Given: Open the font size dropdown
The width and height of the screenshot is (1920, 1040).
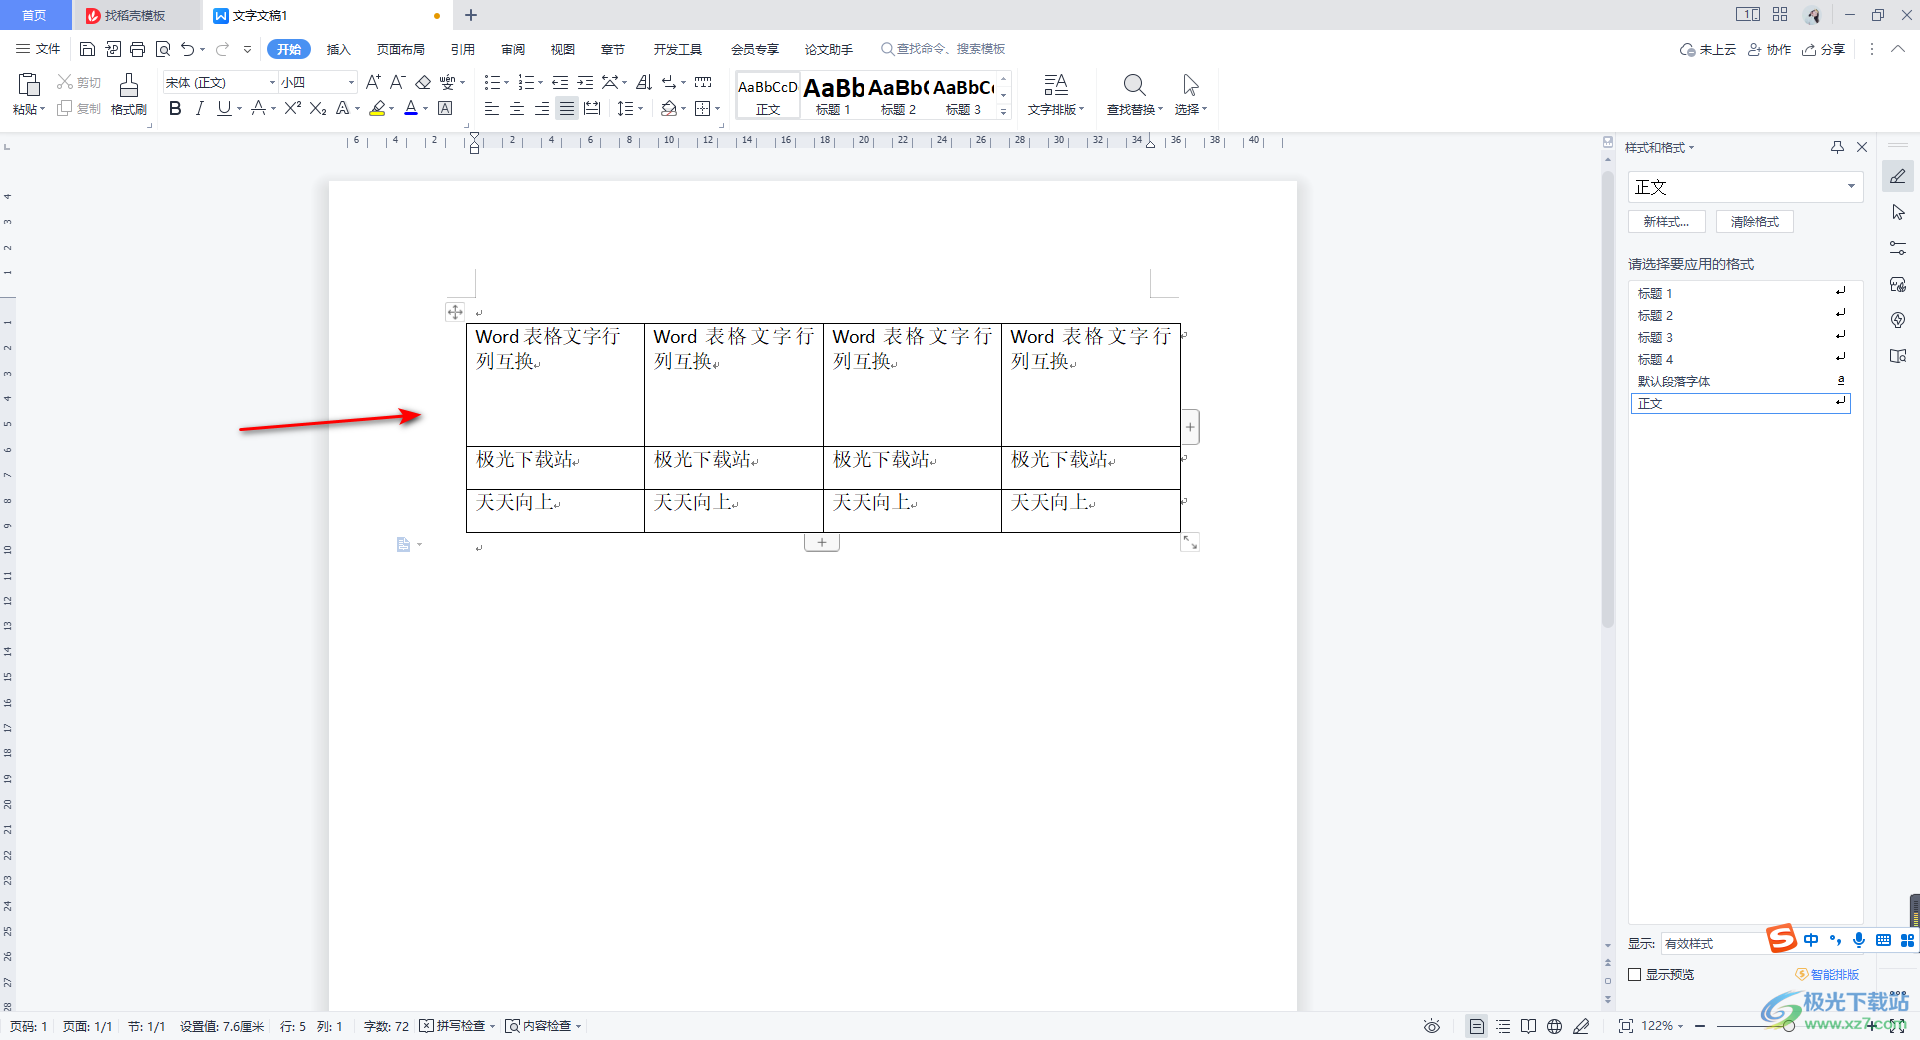Looking at the screenshot, I should pos(351,82).
